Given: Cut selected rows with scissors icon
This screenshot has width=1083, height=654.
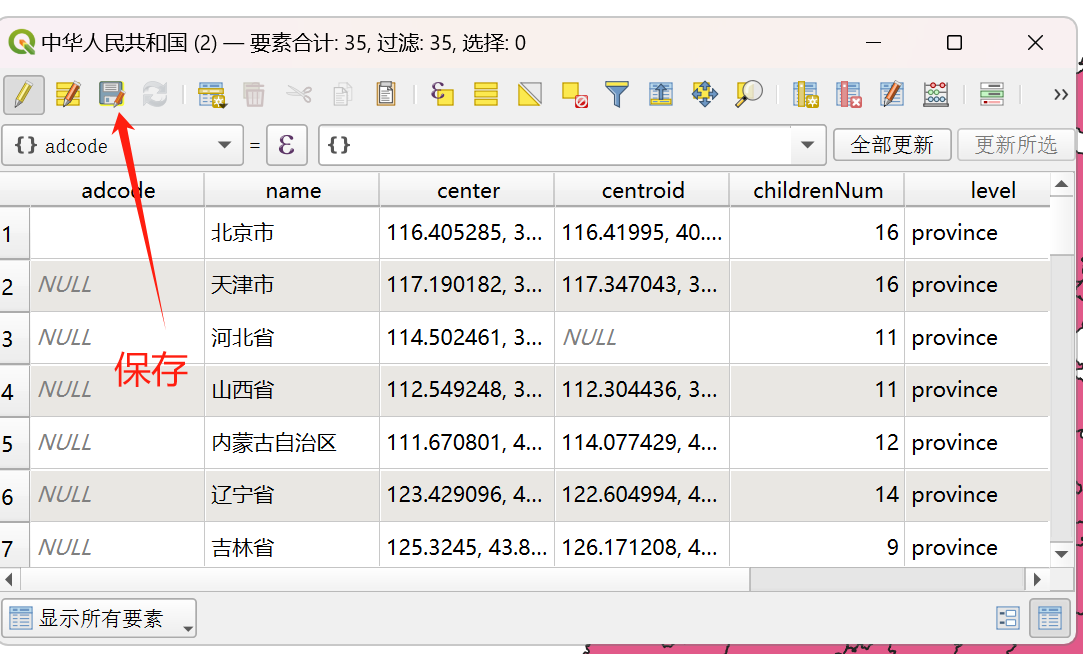Looking at the screenshot, I should pos(298,94).
